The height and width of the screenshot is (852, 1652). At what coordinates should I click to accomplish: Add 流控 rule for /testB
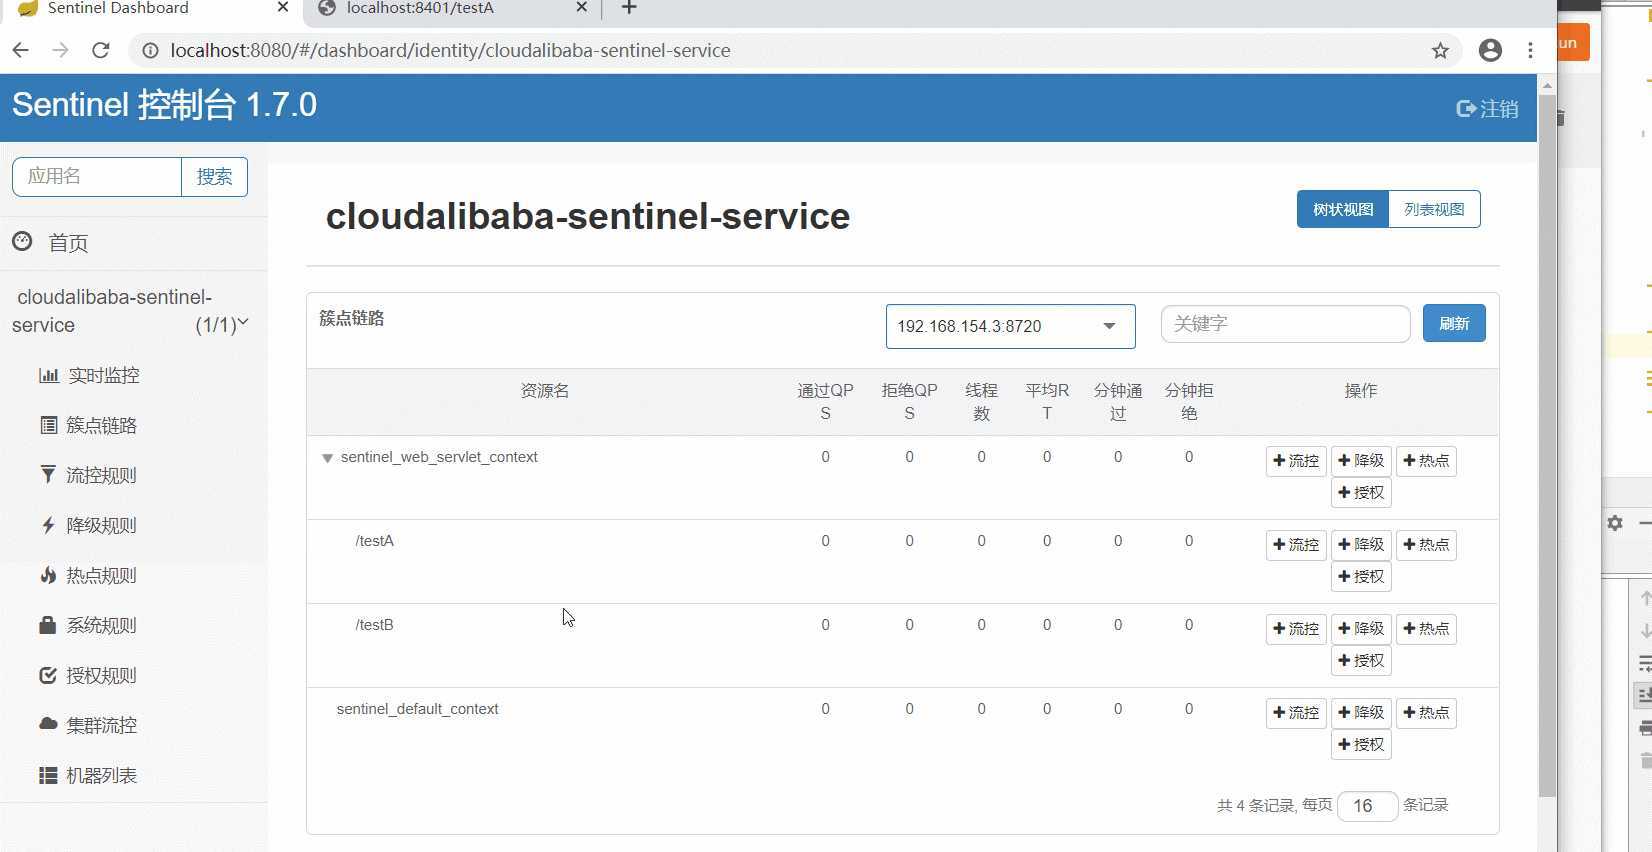pyautogui.click(x=1296, y=629)
